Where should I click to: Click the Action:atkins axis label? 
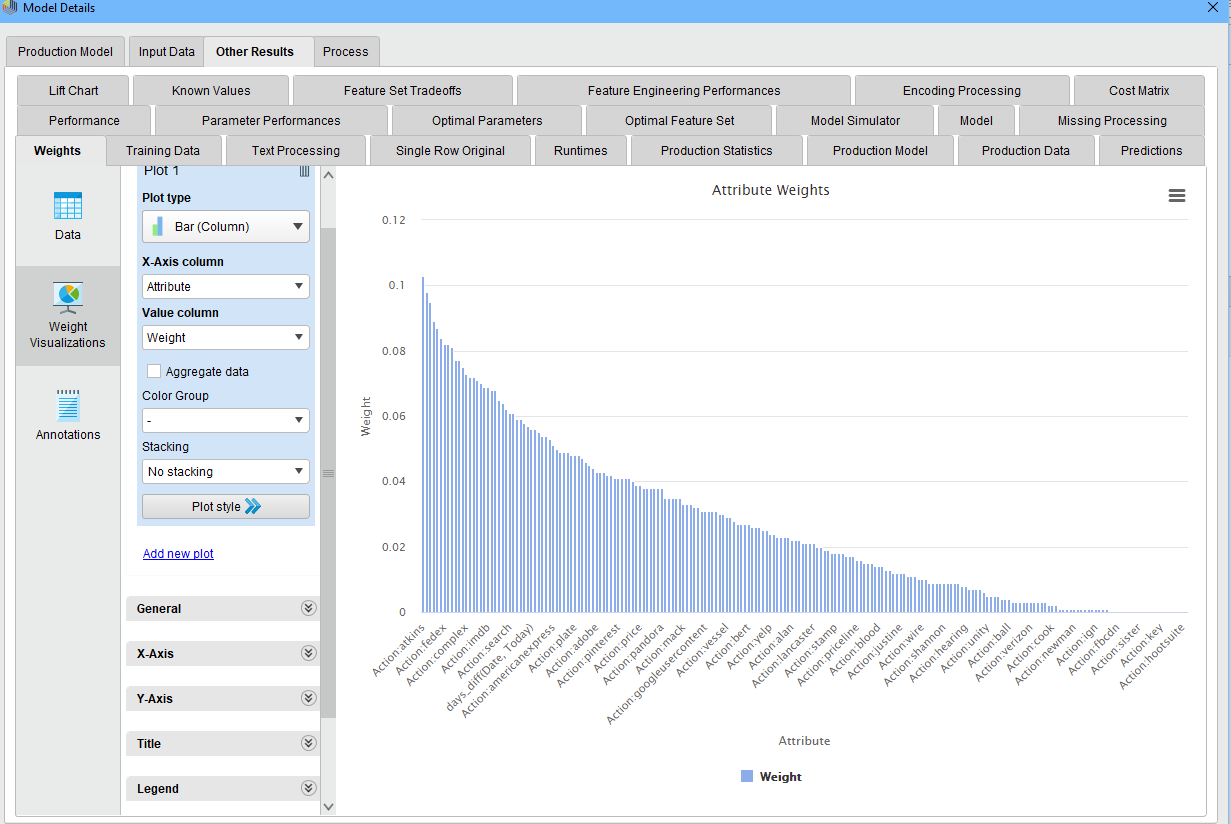(x=398, y=650)
